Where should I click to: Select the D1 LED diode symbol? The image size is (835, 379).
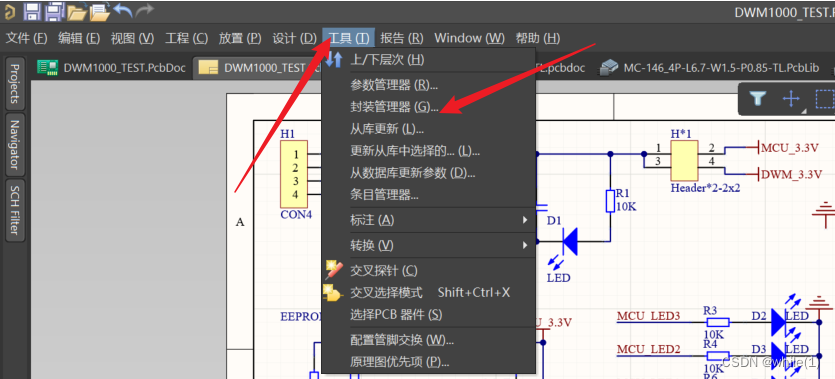pyautogui.click(x=570, y=241)
